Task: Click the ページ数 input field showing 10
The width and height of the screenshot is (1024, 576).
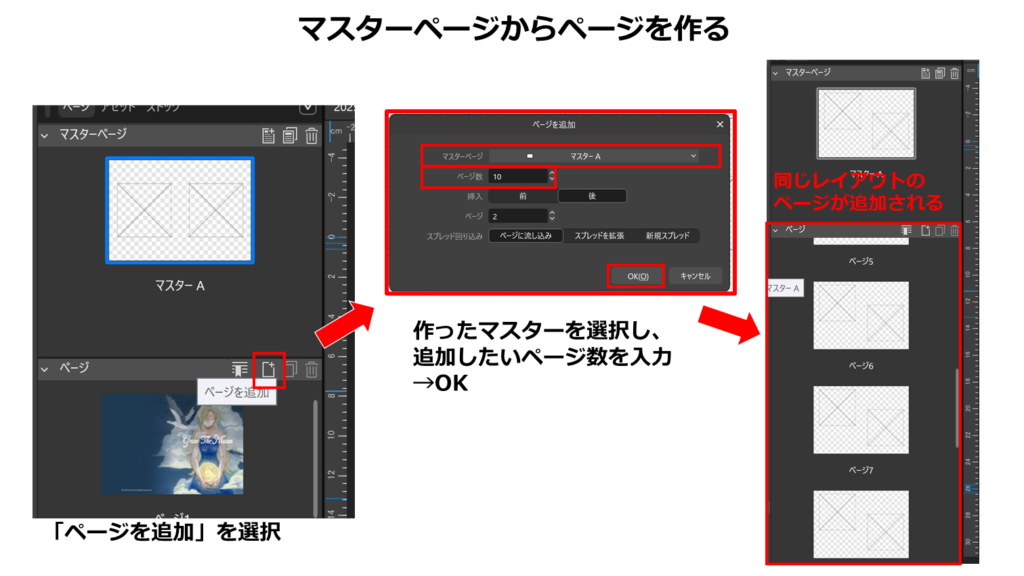Action: click(516, 176)
